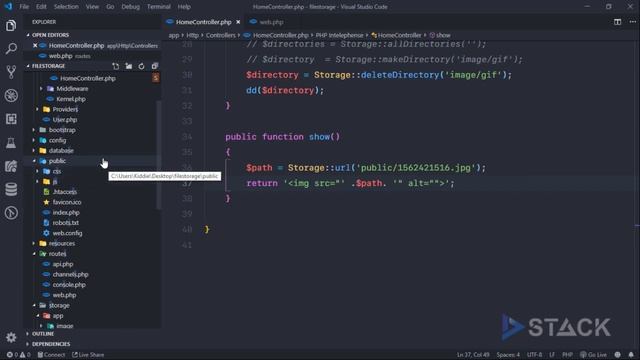Image resolution: width=640 pixels, height=360 pixels.
Task: Open api.php in the routes folder
Action: 62,264
